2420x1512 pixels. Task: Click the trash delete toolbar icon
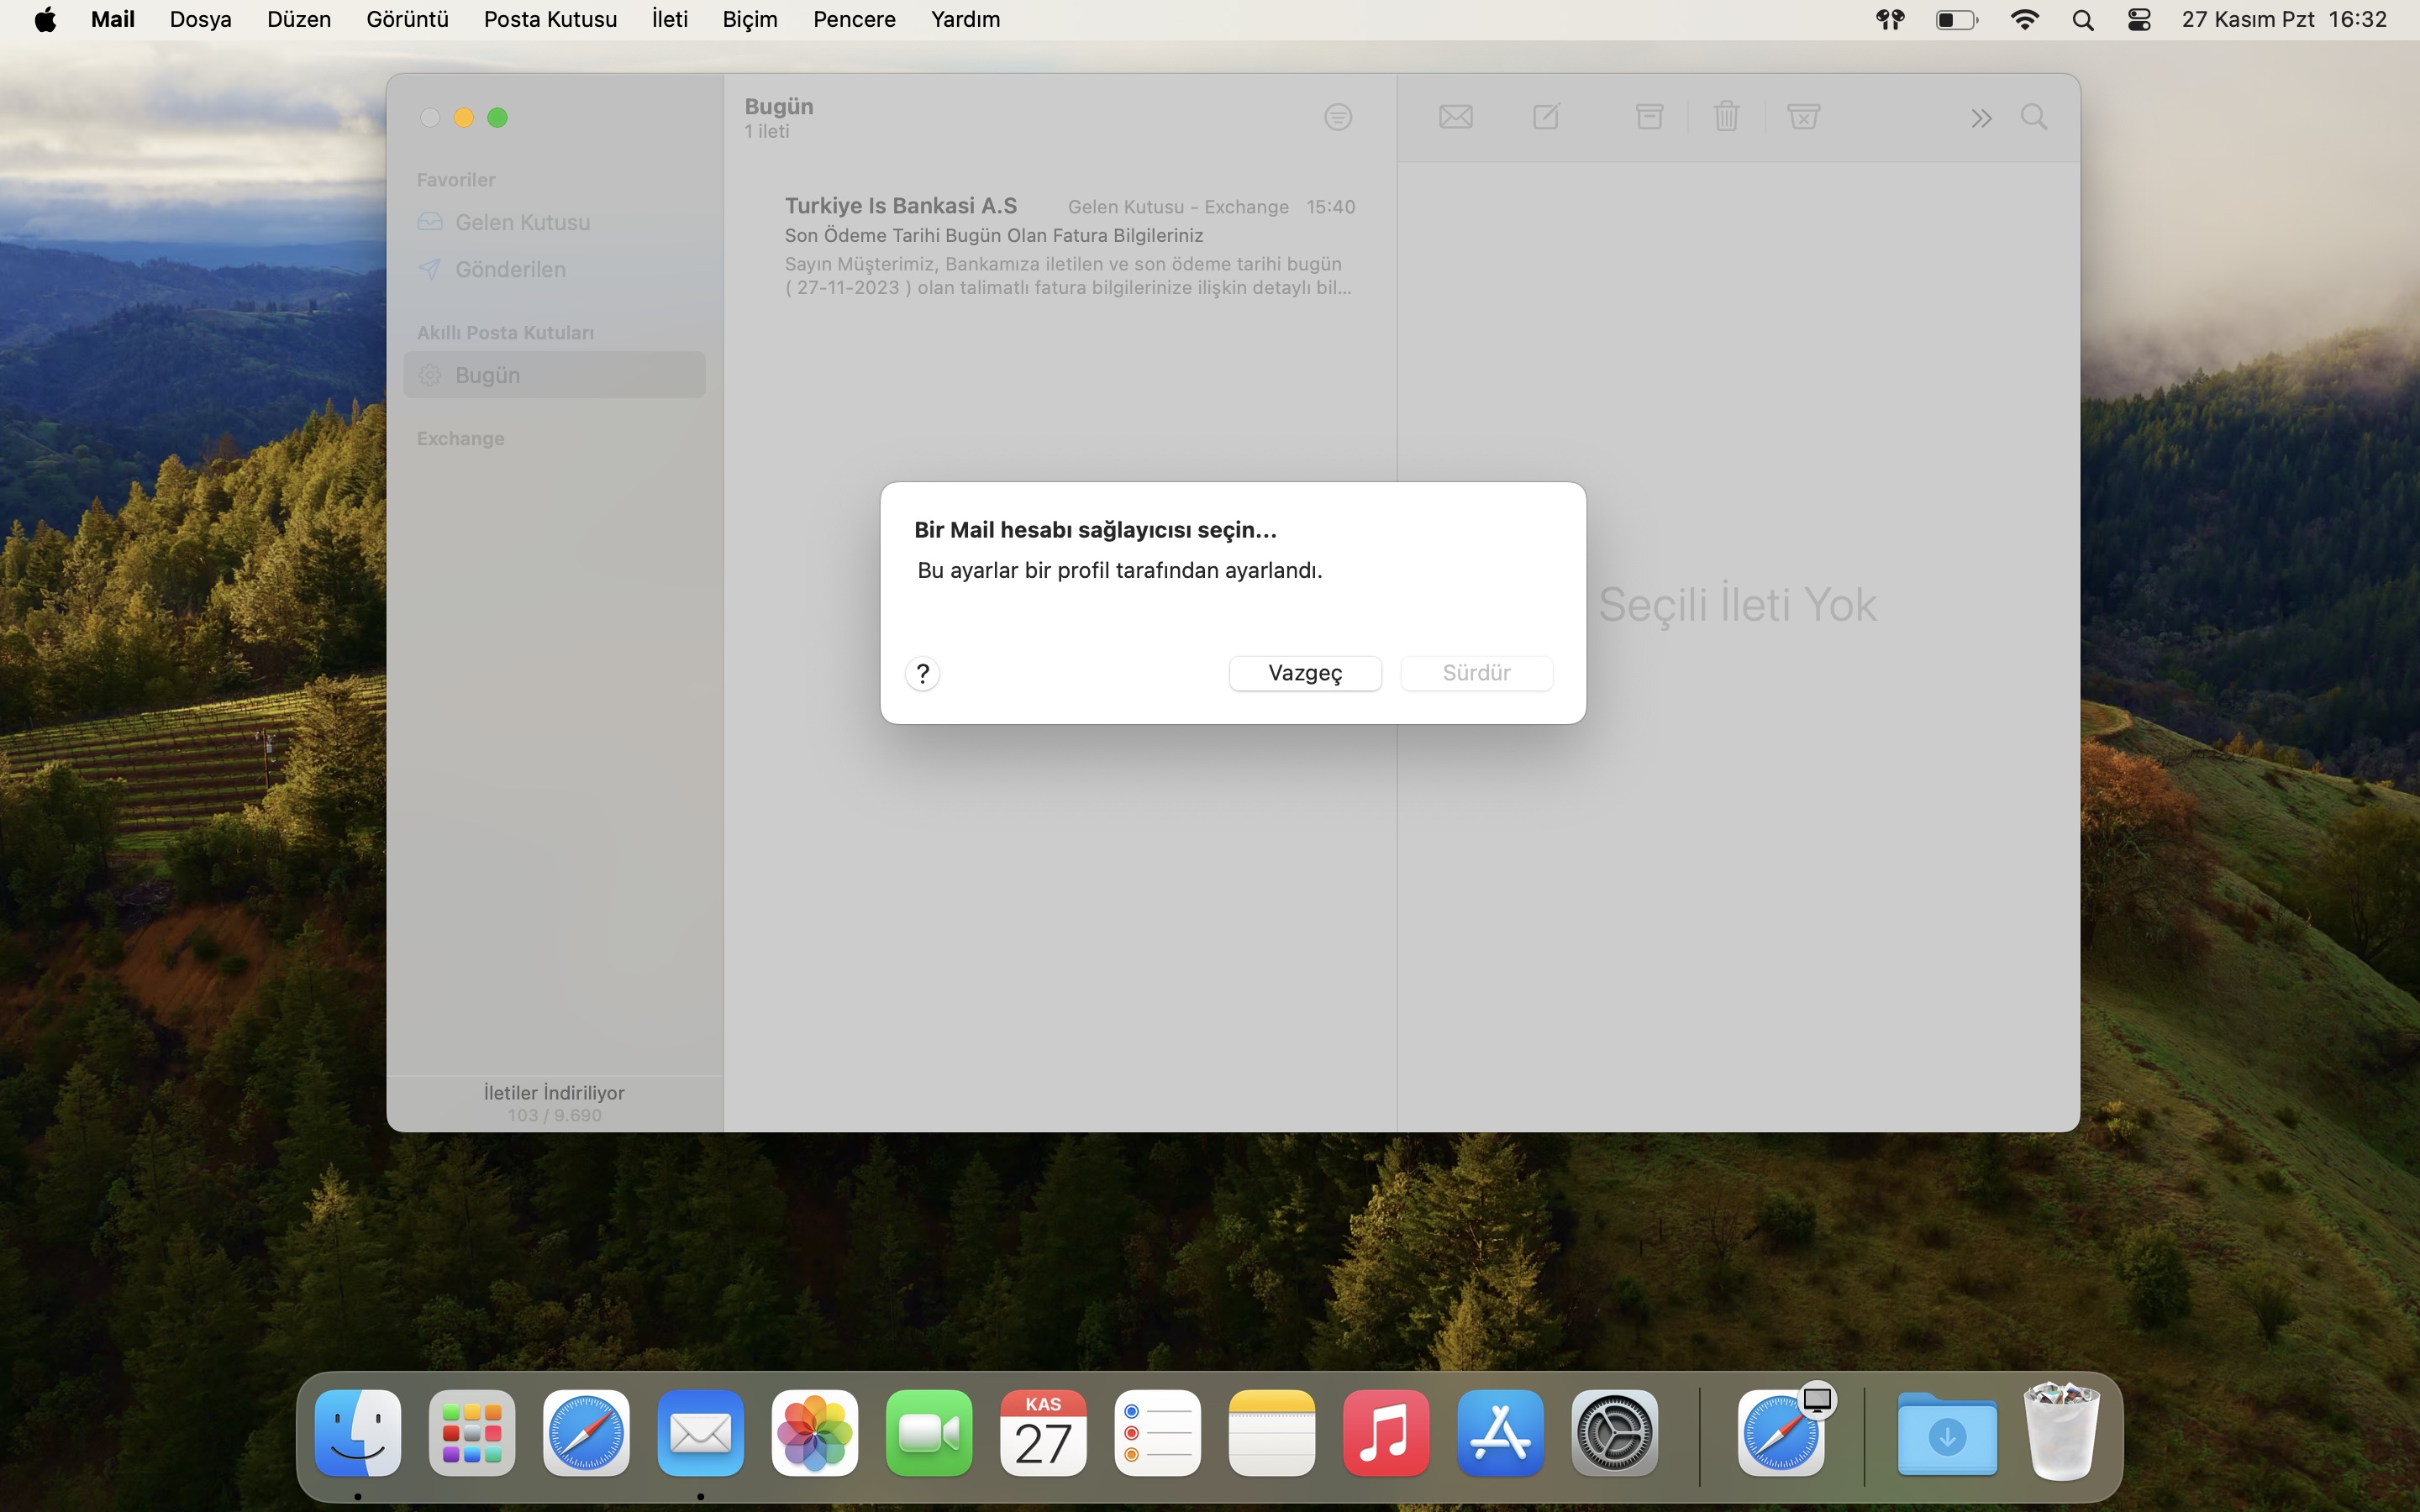point(1726,117)
